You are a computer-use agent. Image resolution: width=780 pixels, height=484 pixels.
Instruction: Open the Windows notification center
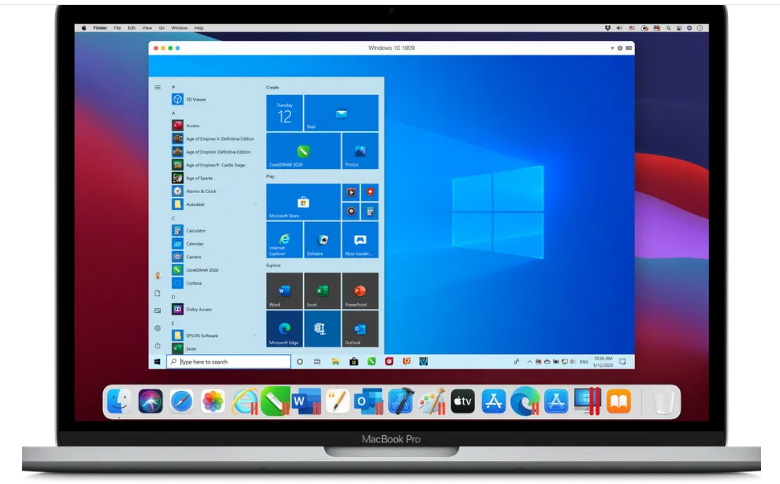point(623,362)
